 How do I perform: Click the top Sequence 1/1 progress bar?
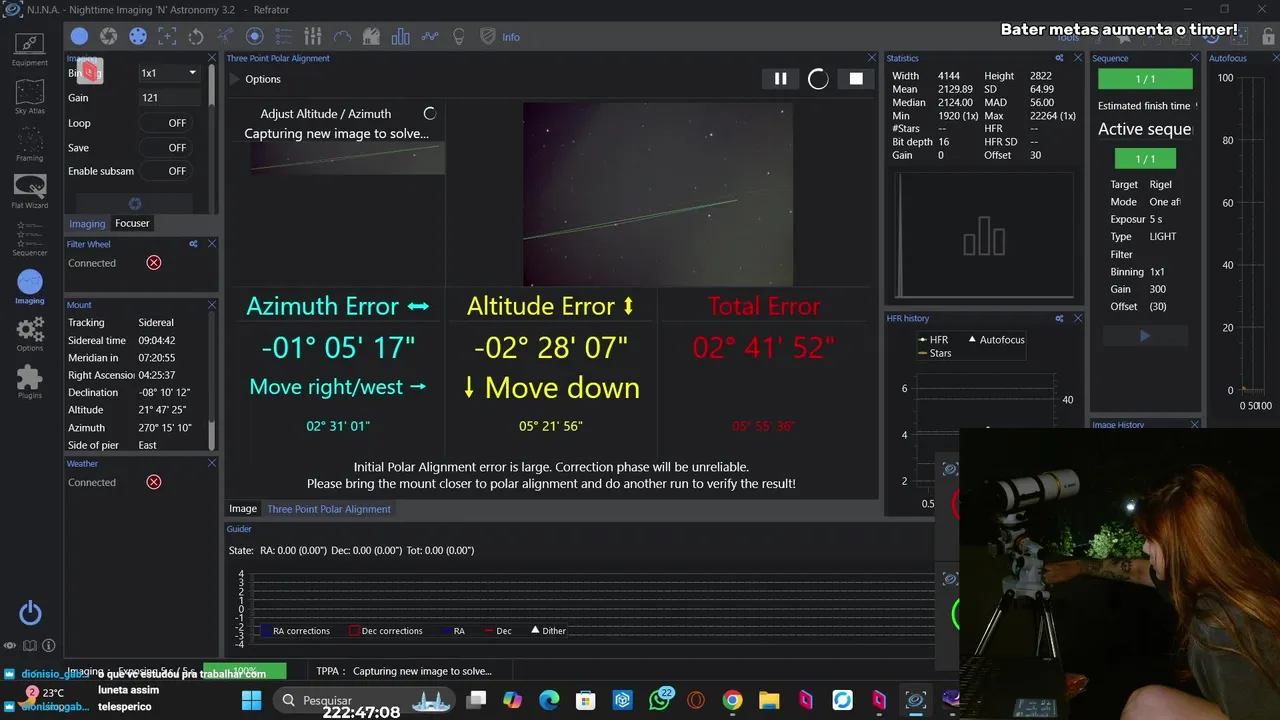[1145, 79]
